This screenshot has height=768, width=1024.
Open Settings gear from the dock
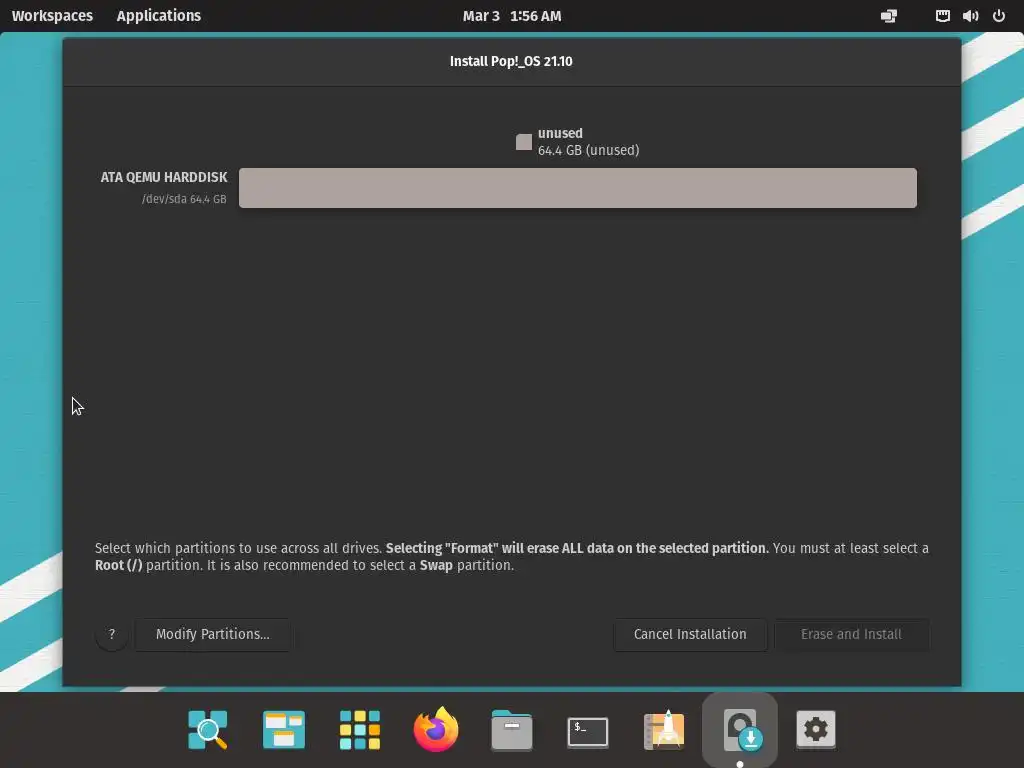pyautogui.click(x=816, y=729)
